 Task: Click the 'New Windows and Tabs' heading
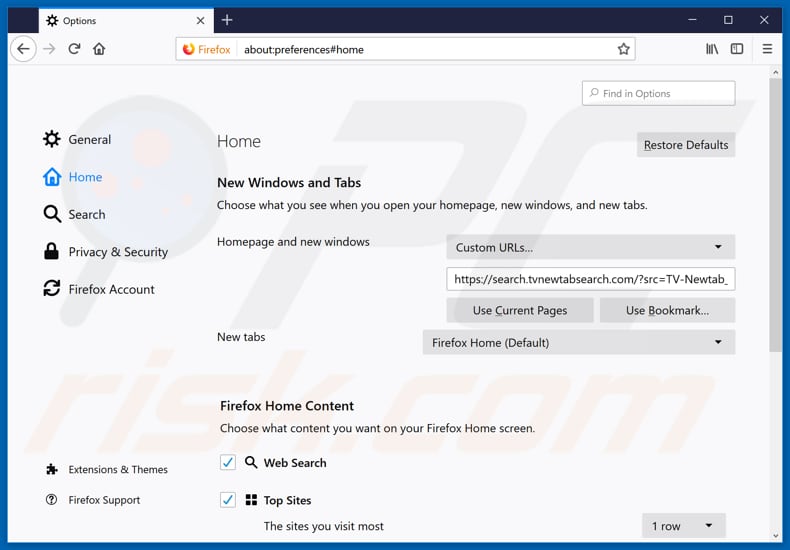tap(289, 183)
